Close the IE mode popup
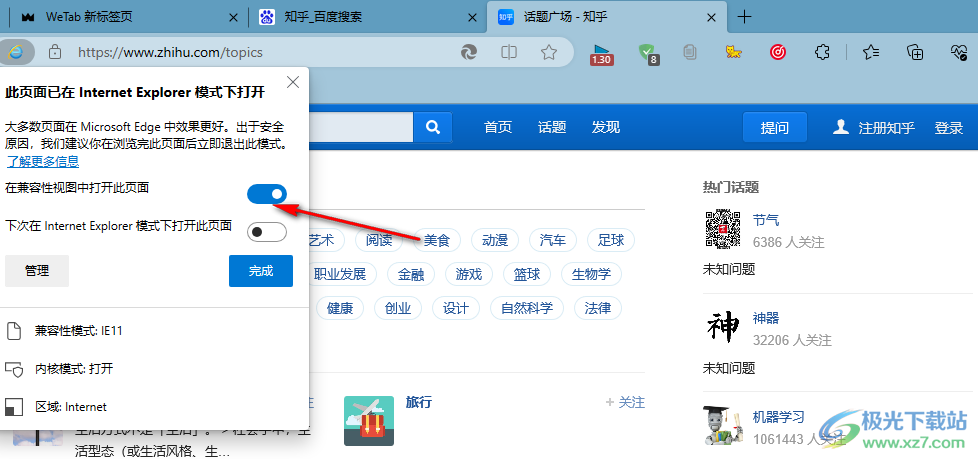This screenshot has height=459, width=978. [293, 82]
